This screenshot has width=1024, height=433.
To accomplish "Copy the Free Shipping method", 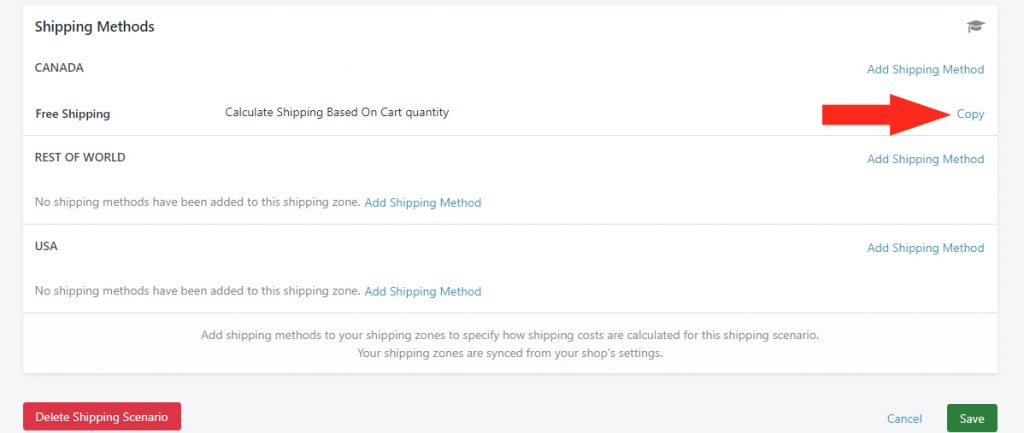I will (x=970, y=114).
